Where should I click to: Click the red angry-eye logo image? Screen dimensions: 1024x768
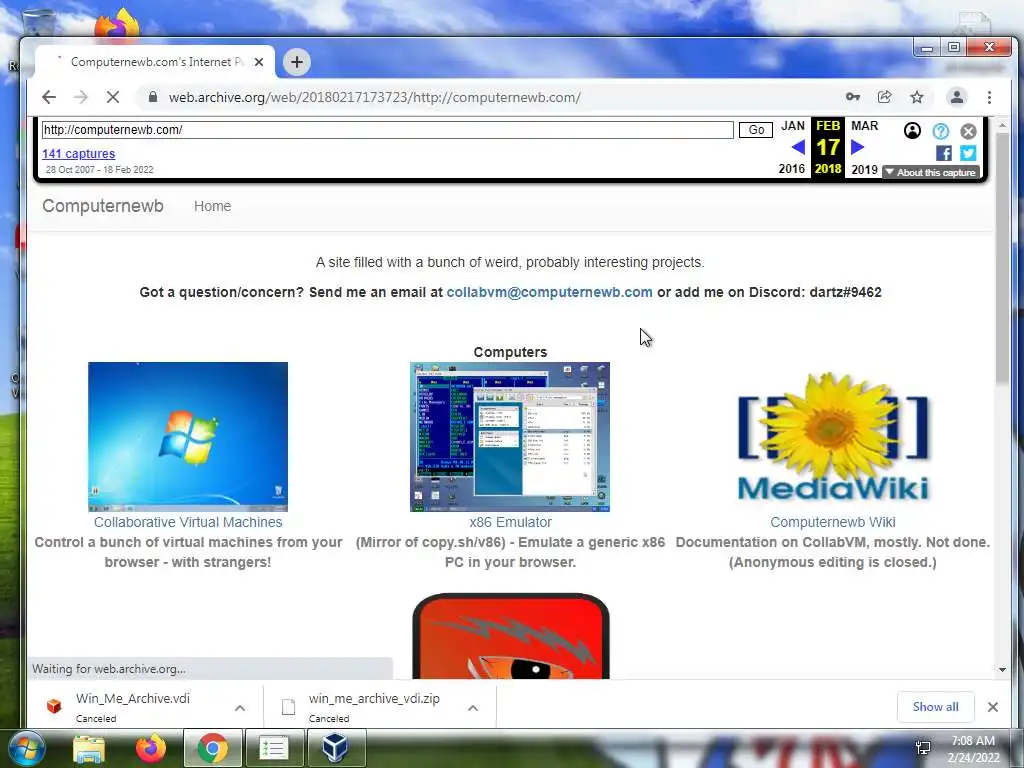point(511,636)
